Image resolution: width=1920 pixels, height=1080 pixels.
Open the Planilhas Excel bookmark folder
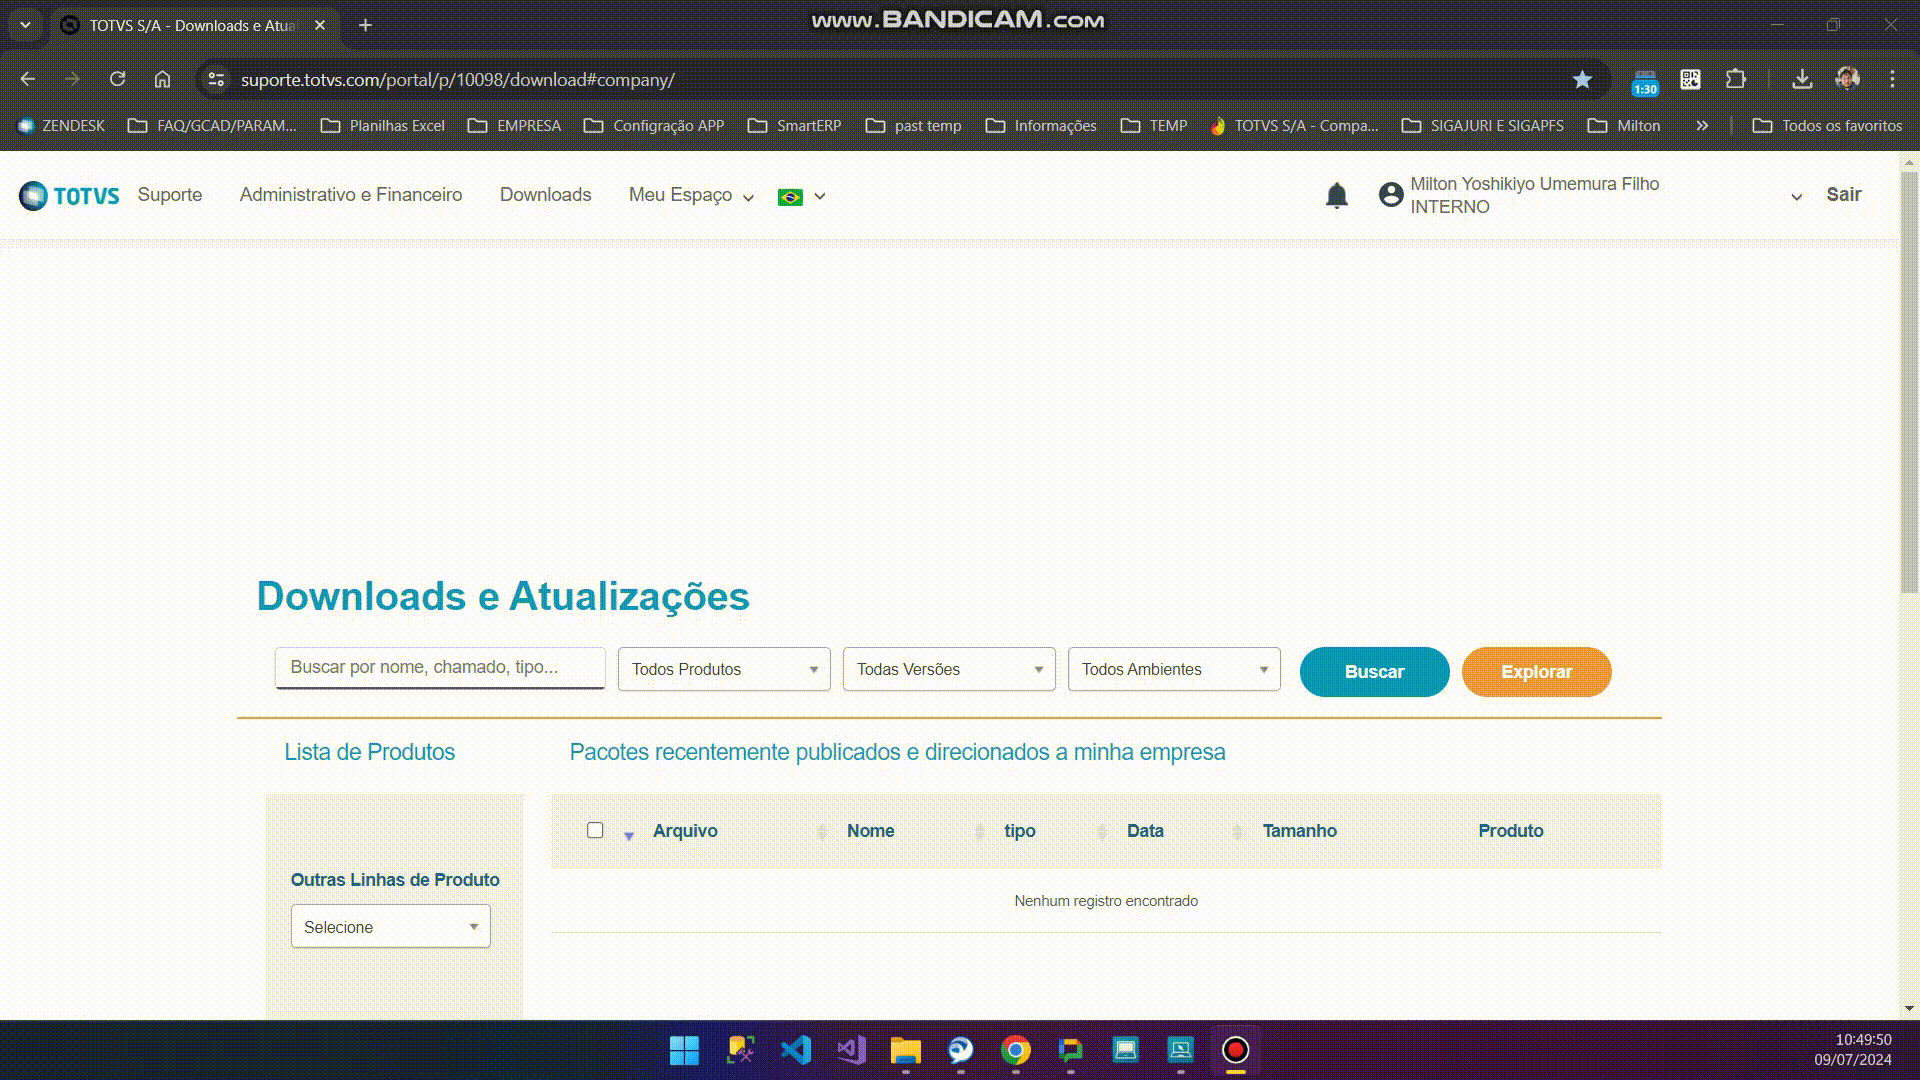(383, 125)
